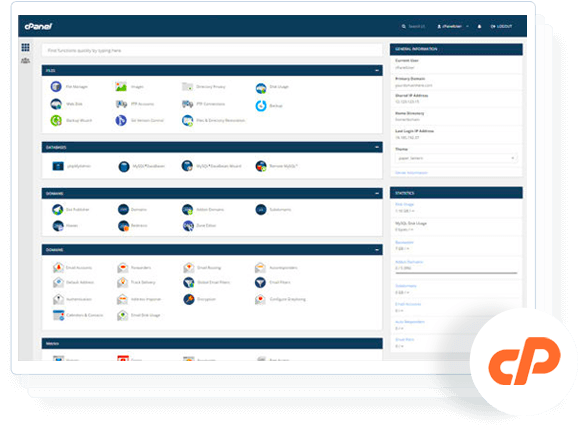Open the Site Publisher icon
This screenshot has height=429, width=578.
(58, 210)
